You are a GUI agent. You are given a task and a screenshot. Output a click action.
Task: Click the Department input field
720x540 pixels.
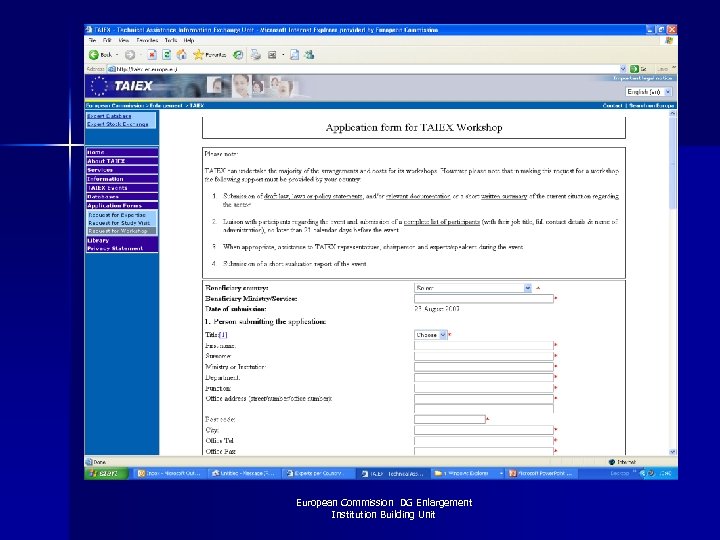pos(484,377)
